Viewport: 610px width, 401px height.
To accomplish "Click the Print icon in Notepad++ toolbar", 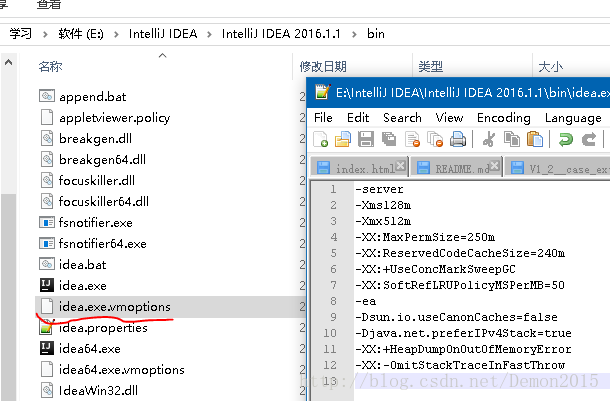I will coord(458,139).
